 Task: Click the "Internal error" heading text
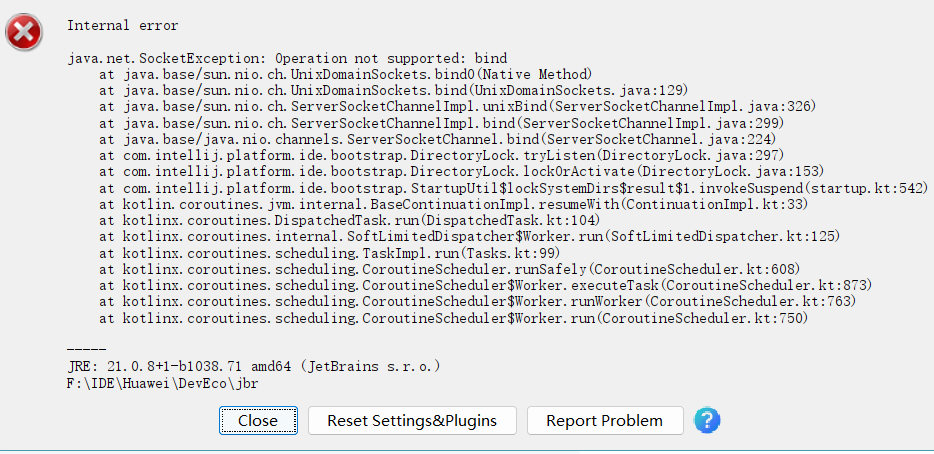pyautogui.click(x=123, y=25)
